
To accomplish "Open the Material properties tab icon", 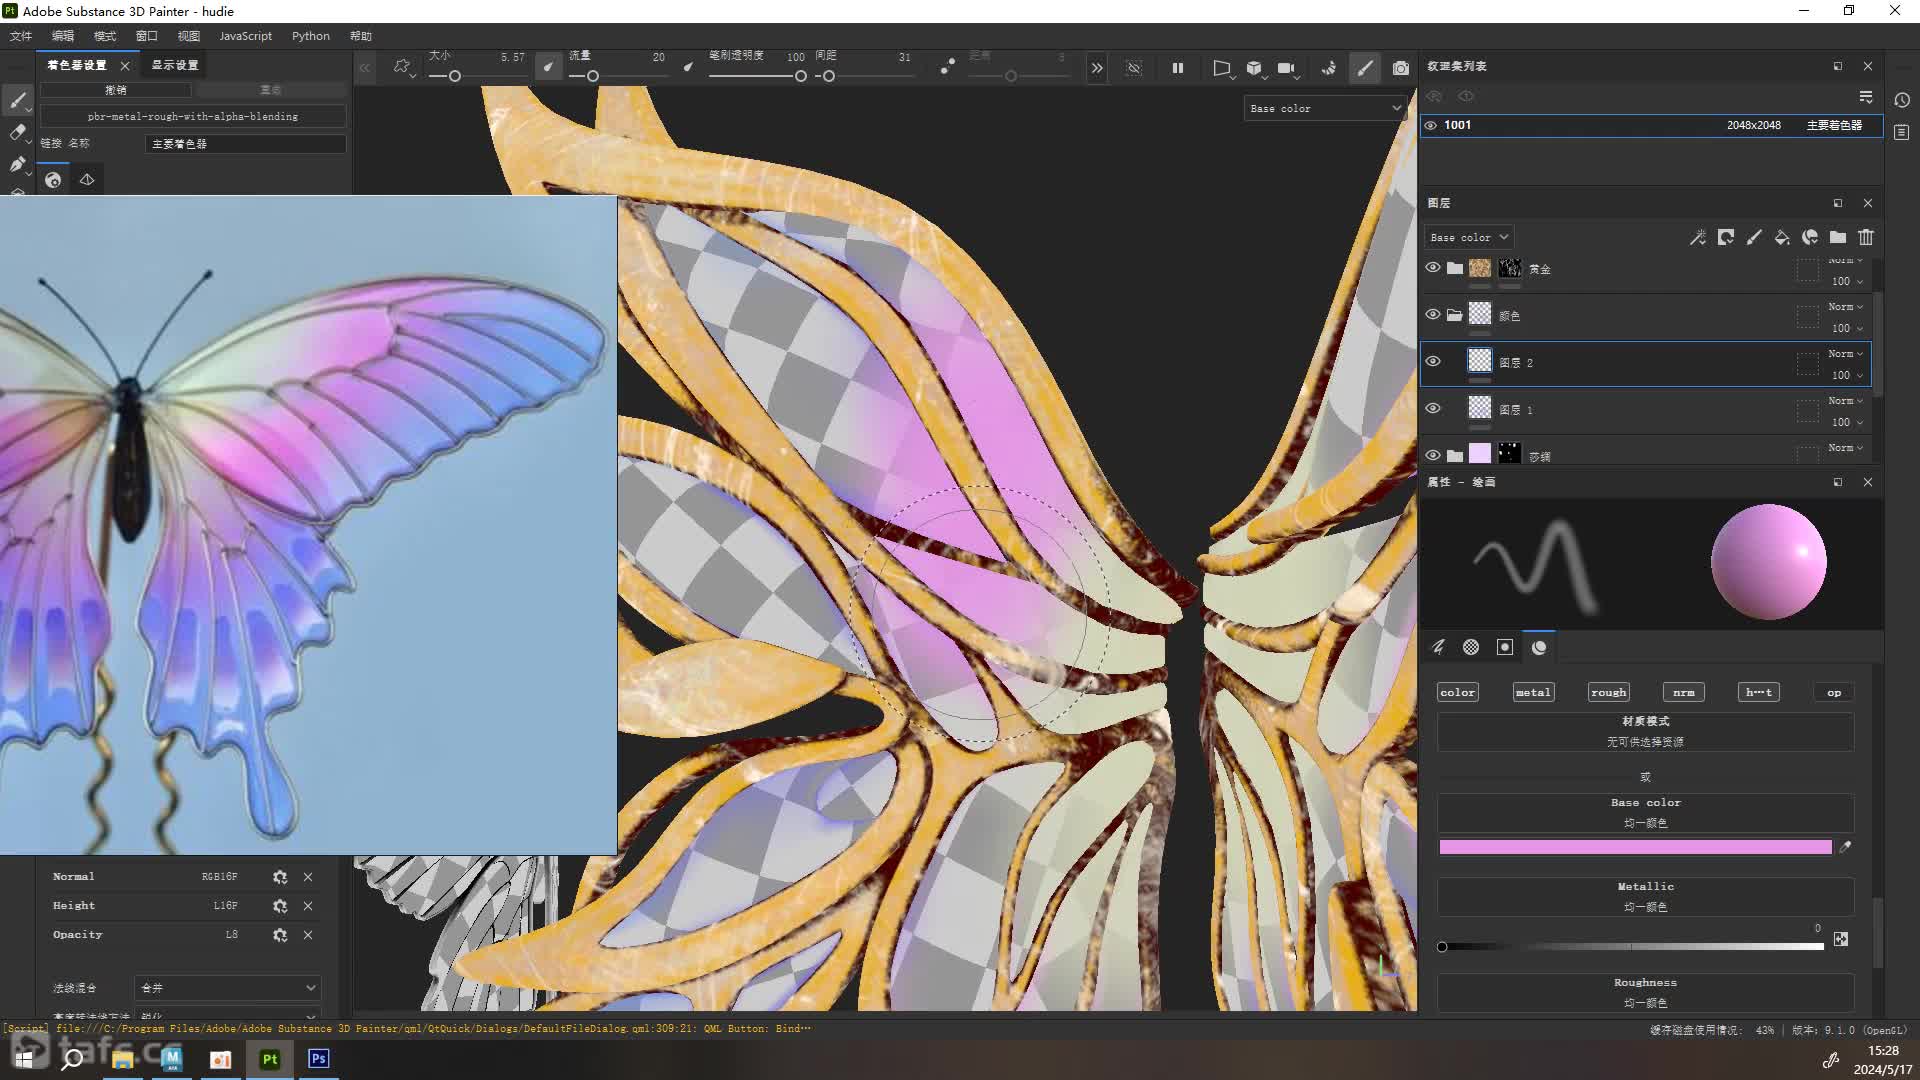I will [x=1539, y=647].
